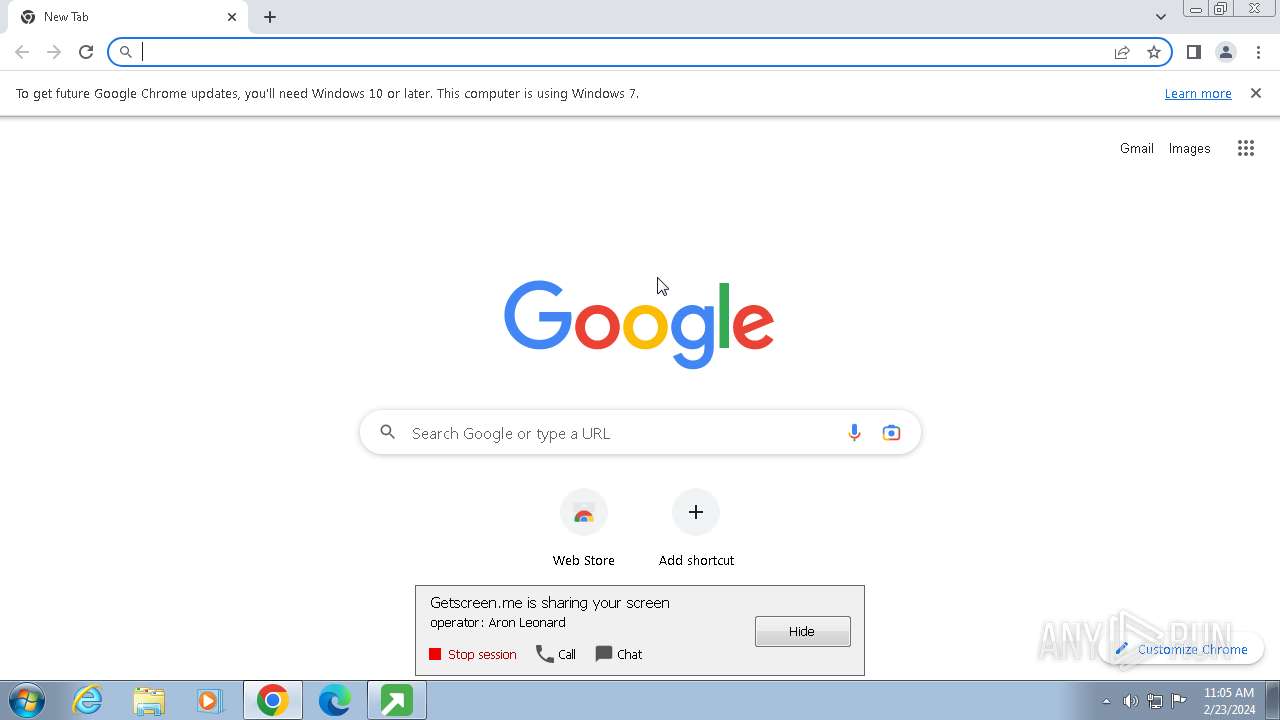
Task: Open the Getscreen.me taskbar app
Action: coord(397,701)
